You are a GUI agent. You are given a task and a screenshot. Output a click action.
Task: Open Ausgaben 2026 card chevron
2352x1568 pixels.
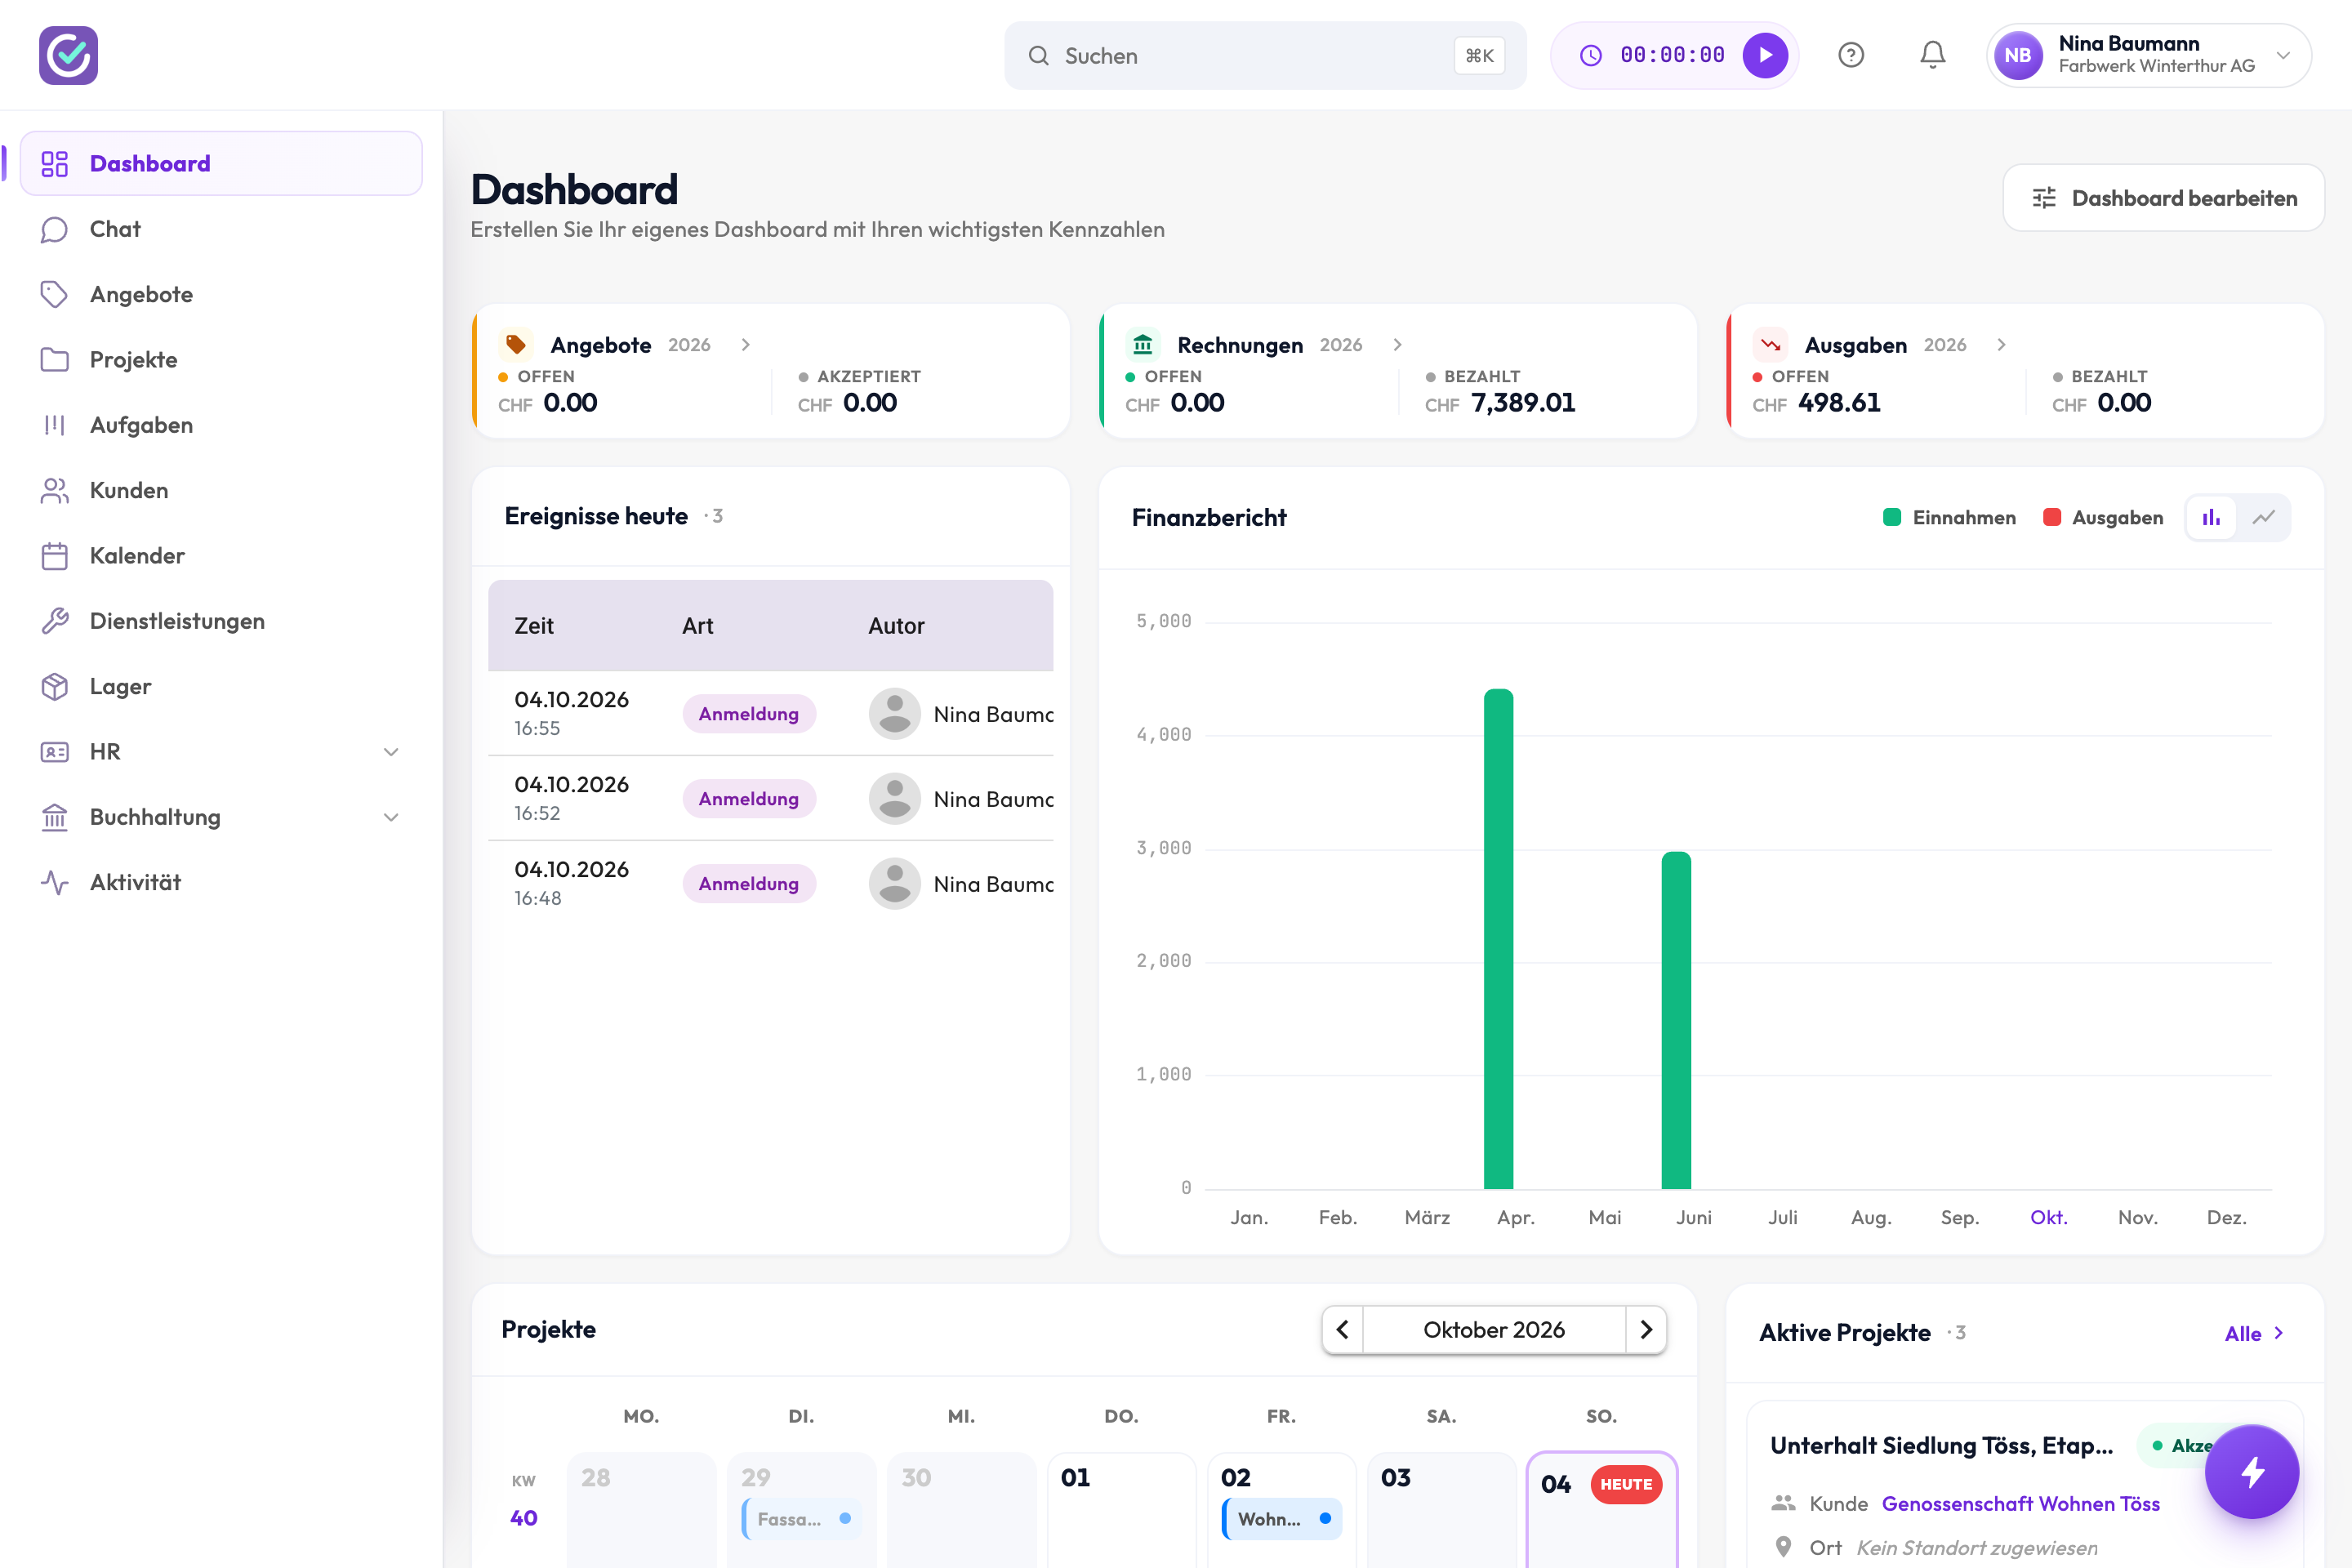[2002, 344]
